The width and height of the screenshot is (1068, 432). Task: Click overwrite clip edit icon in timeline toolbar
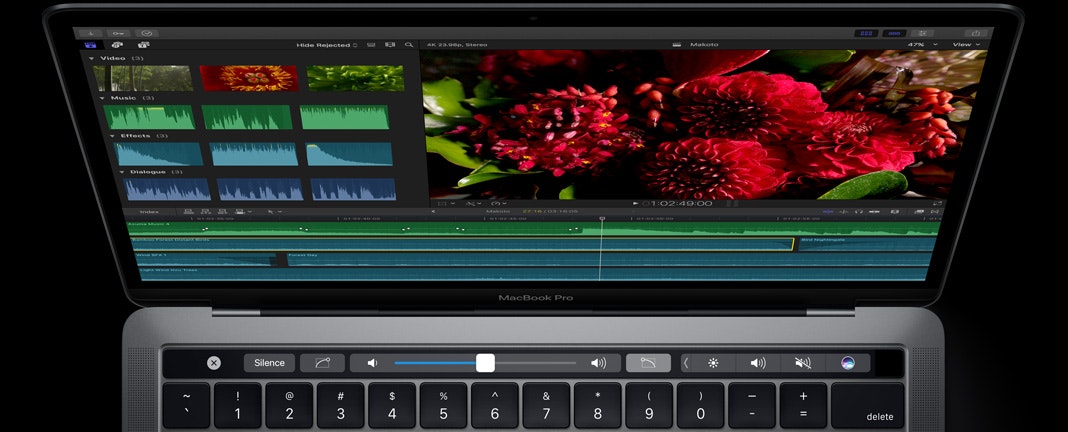(239, 212)
